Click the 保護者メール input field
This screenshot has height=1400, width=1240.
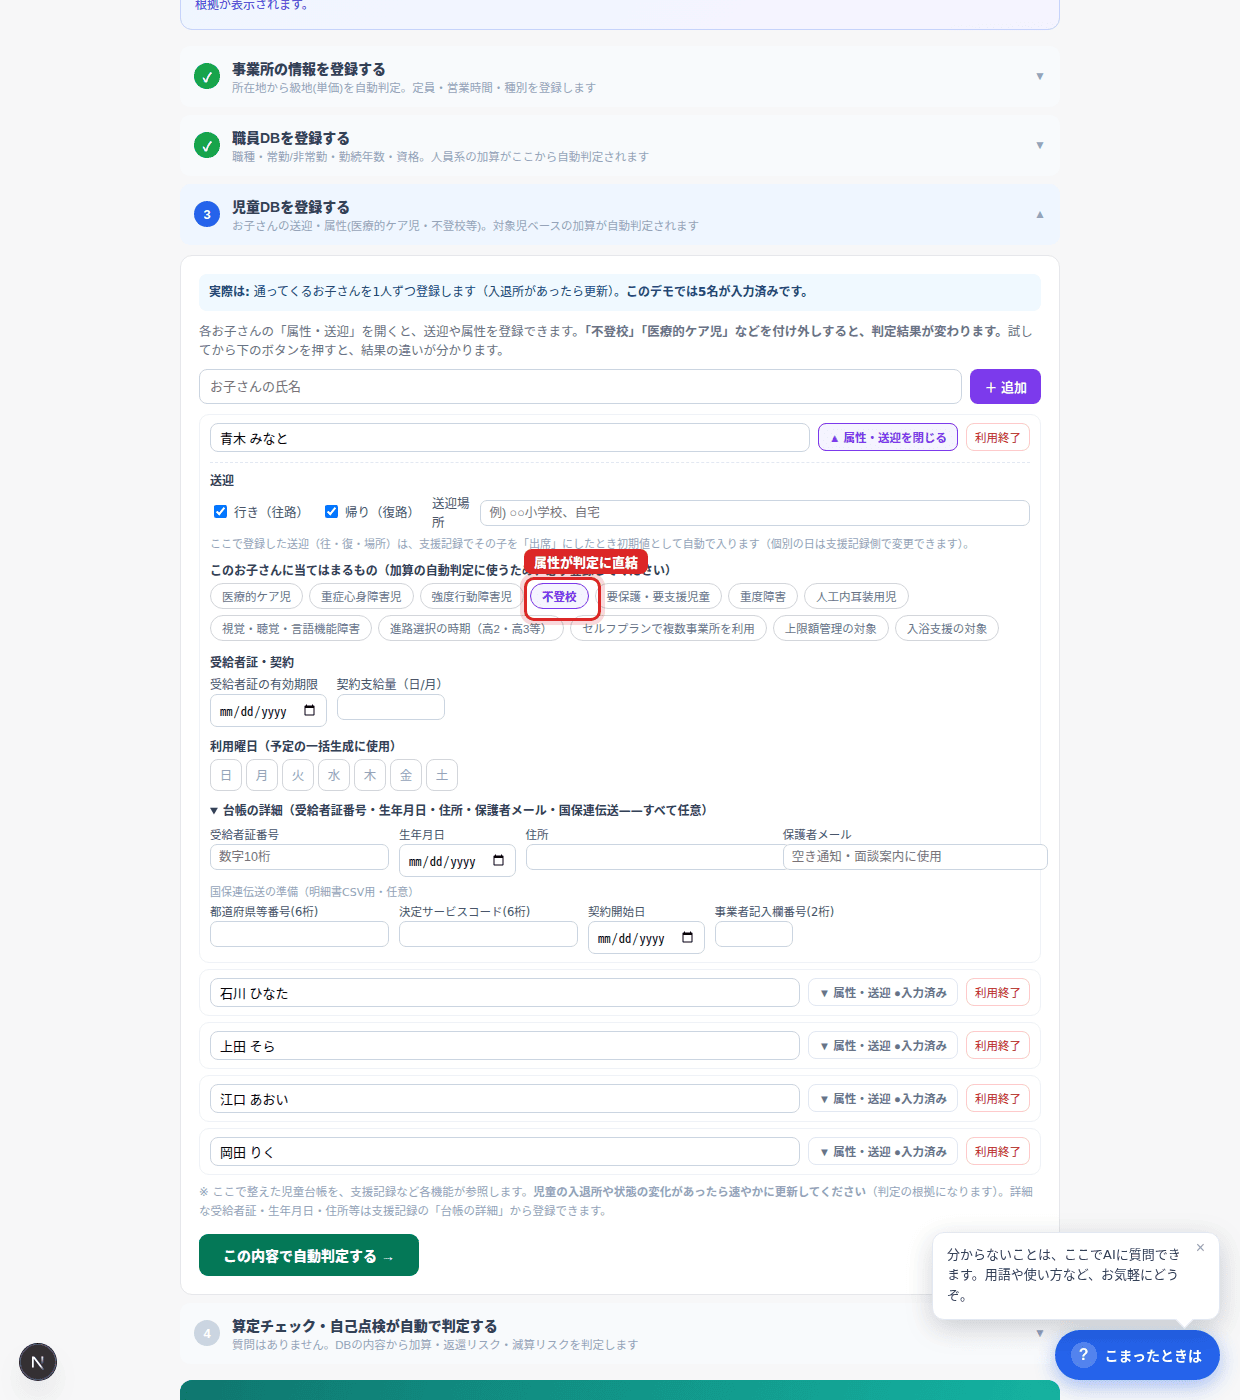click(915, 857)
